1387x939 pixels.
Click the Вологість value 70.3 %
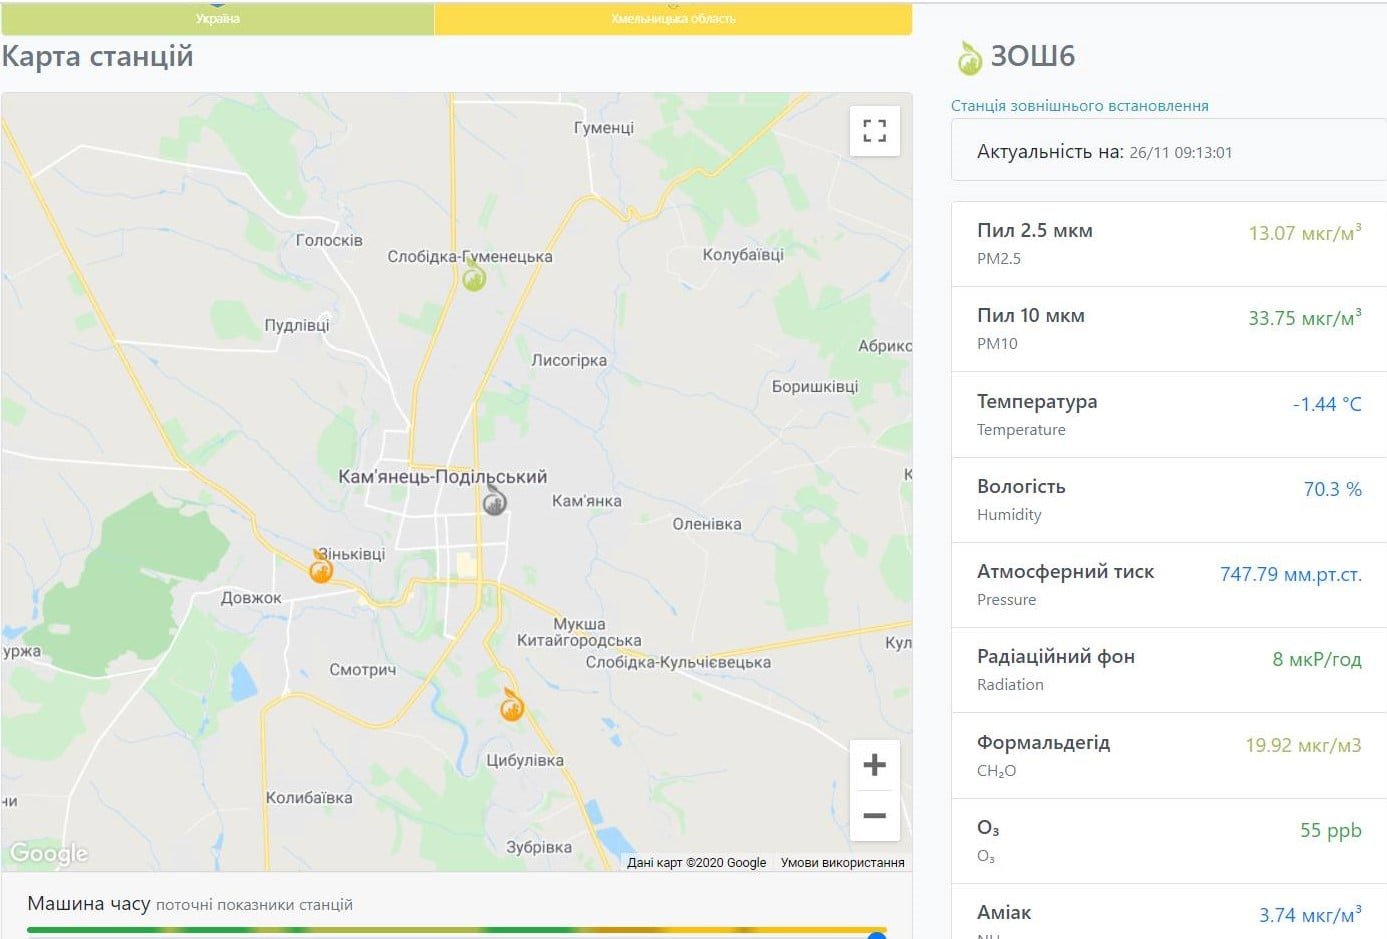[x=1332, y=489]
